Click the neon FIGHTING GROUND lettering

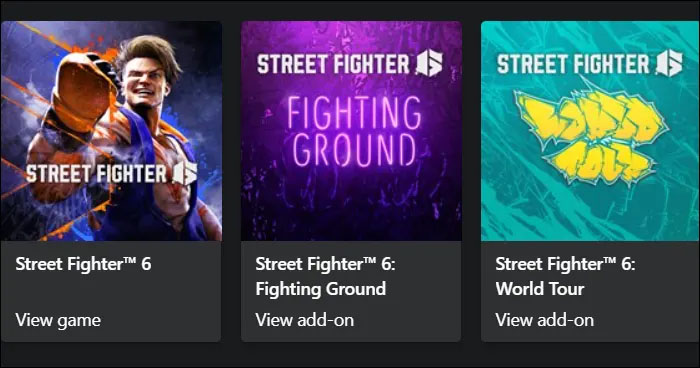tap(354, 131)
